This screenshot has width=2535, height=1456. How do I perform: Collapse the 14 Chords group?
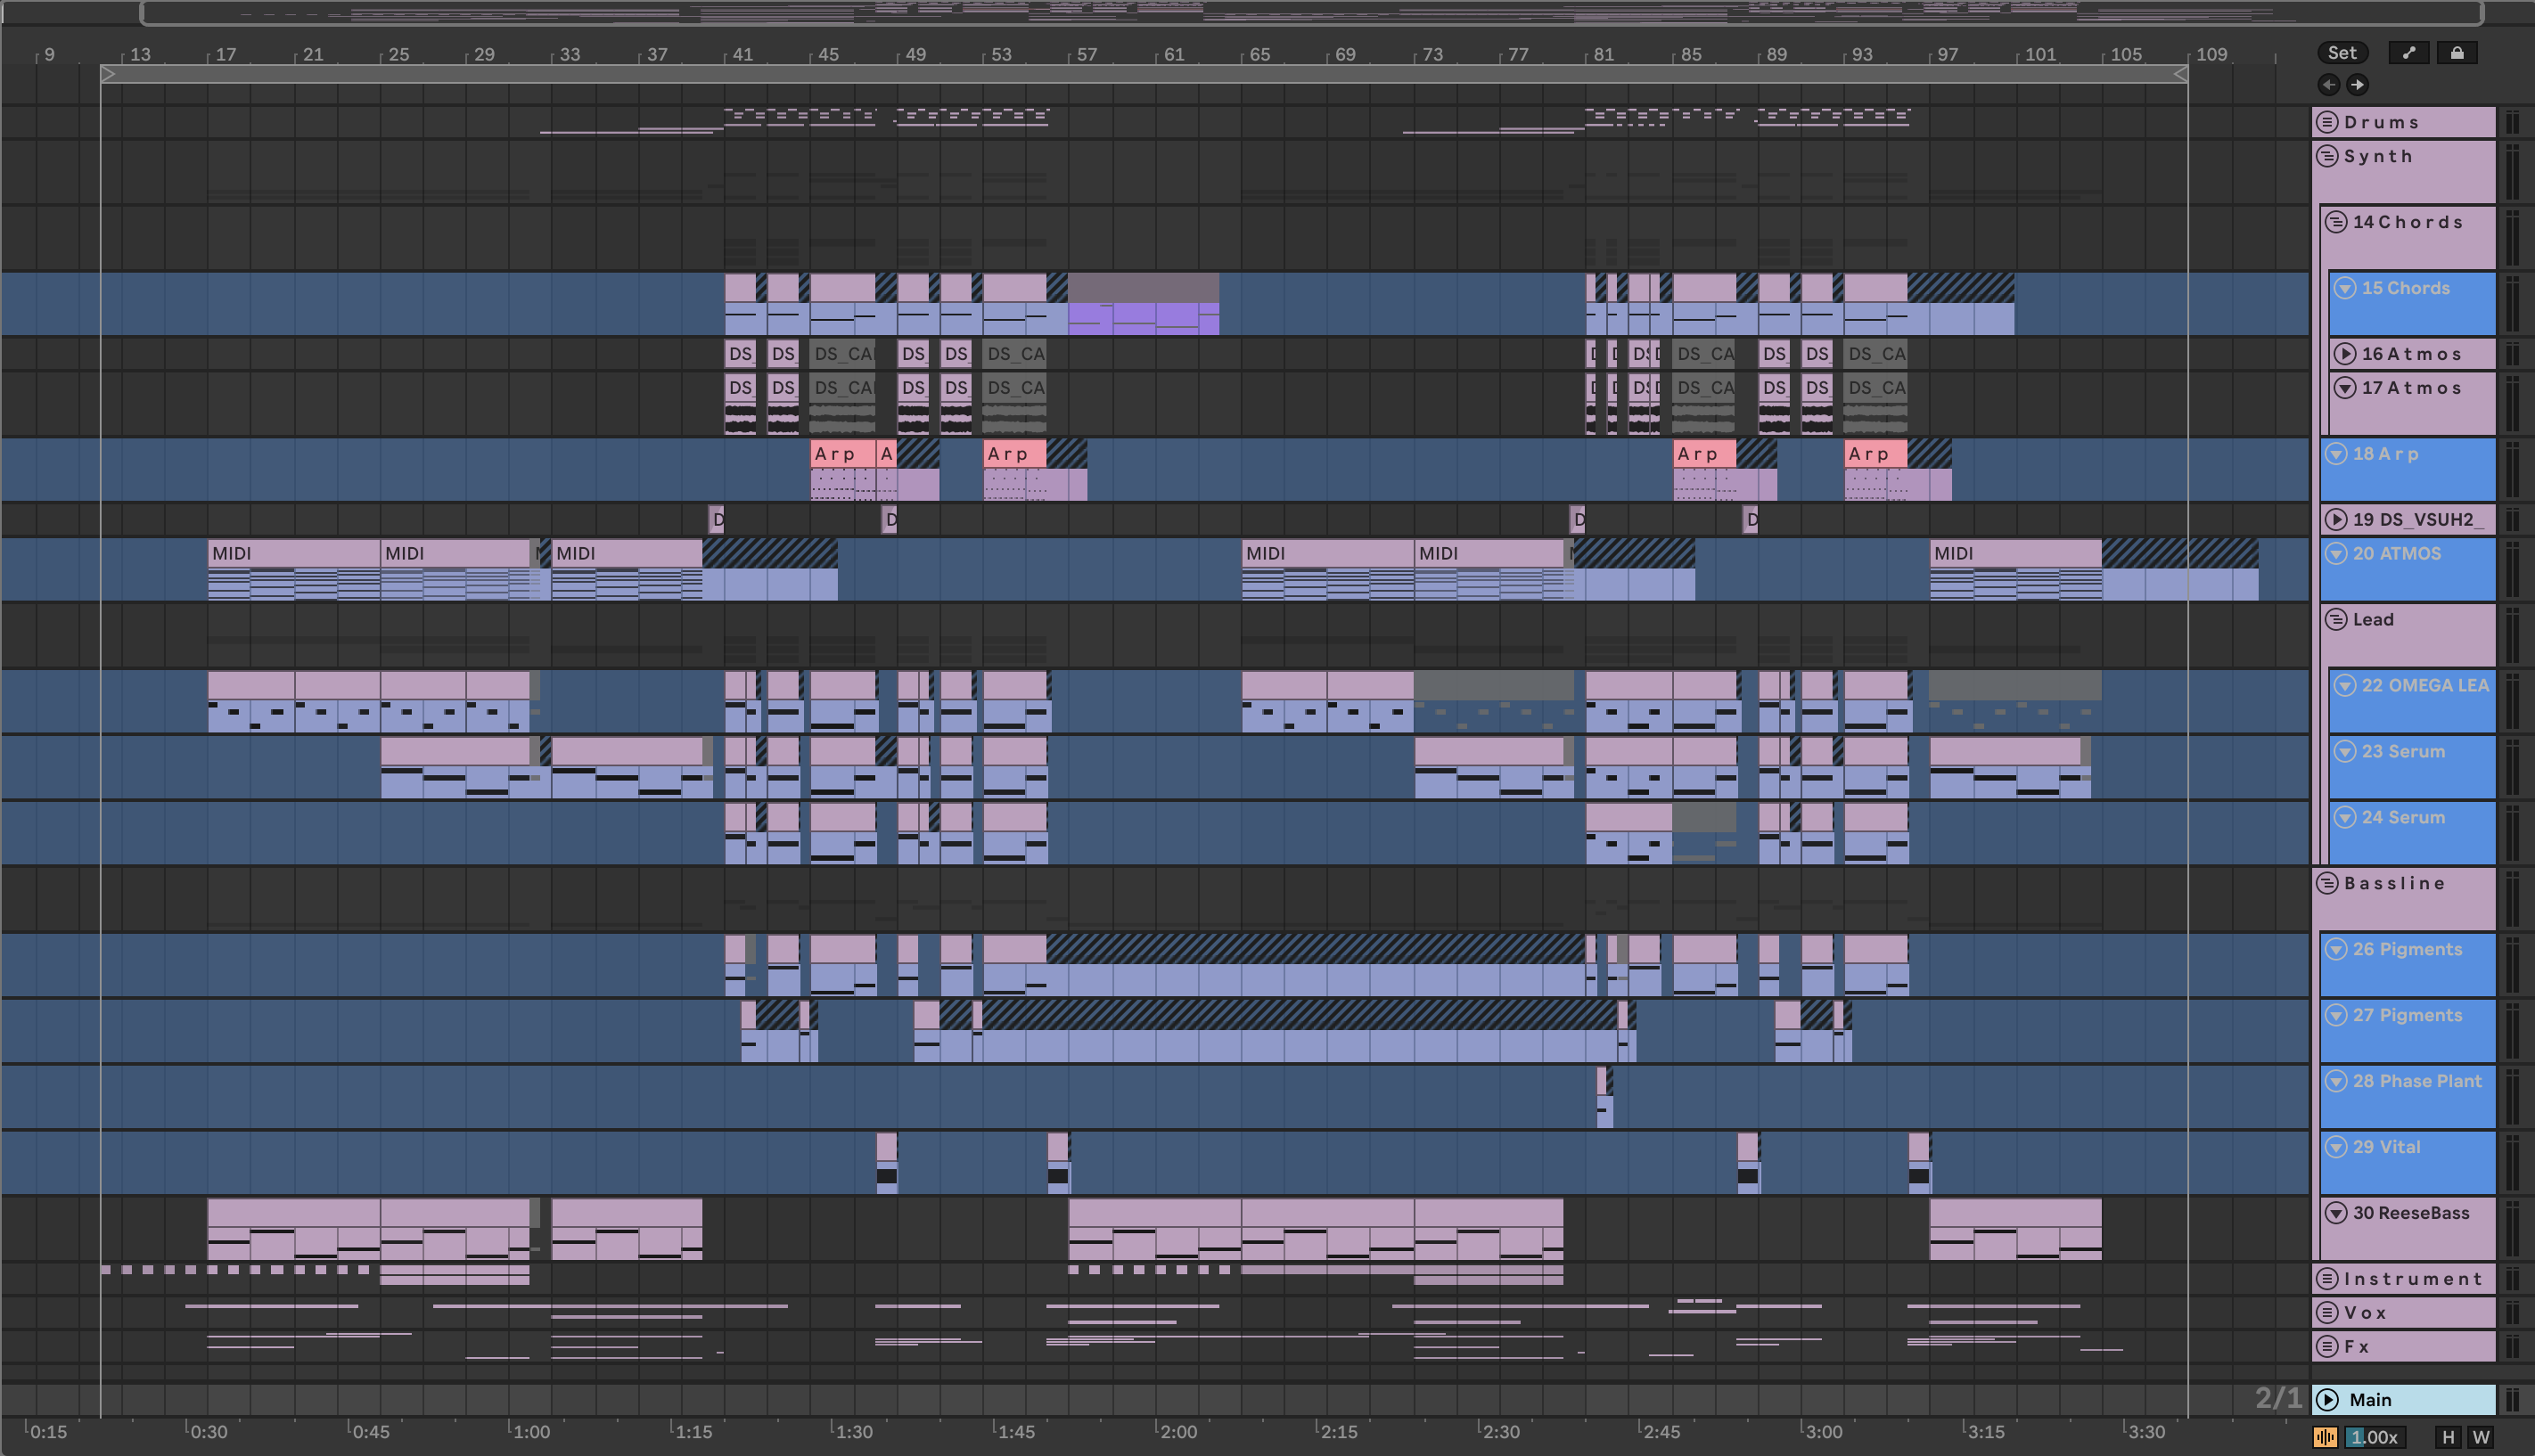[2337, 222]
